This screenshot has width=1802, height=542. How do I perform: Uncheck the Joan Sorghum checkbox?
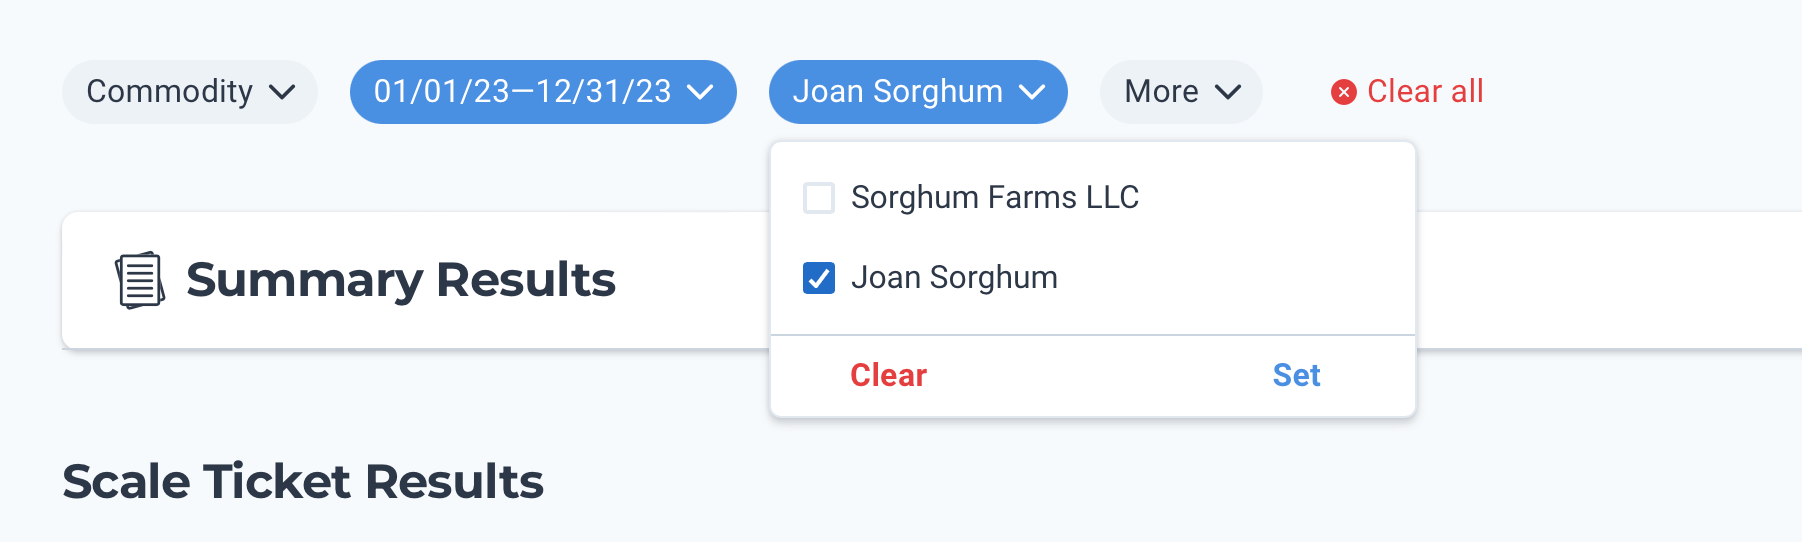click(x=819, y=278)
